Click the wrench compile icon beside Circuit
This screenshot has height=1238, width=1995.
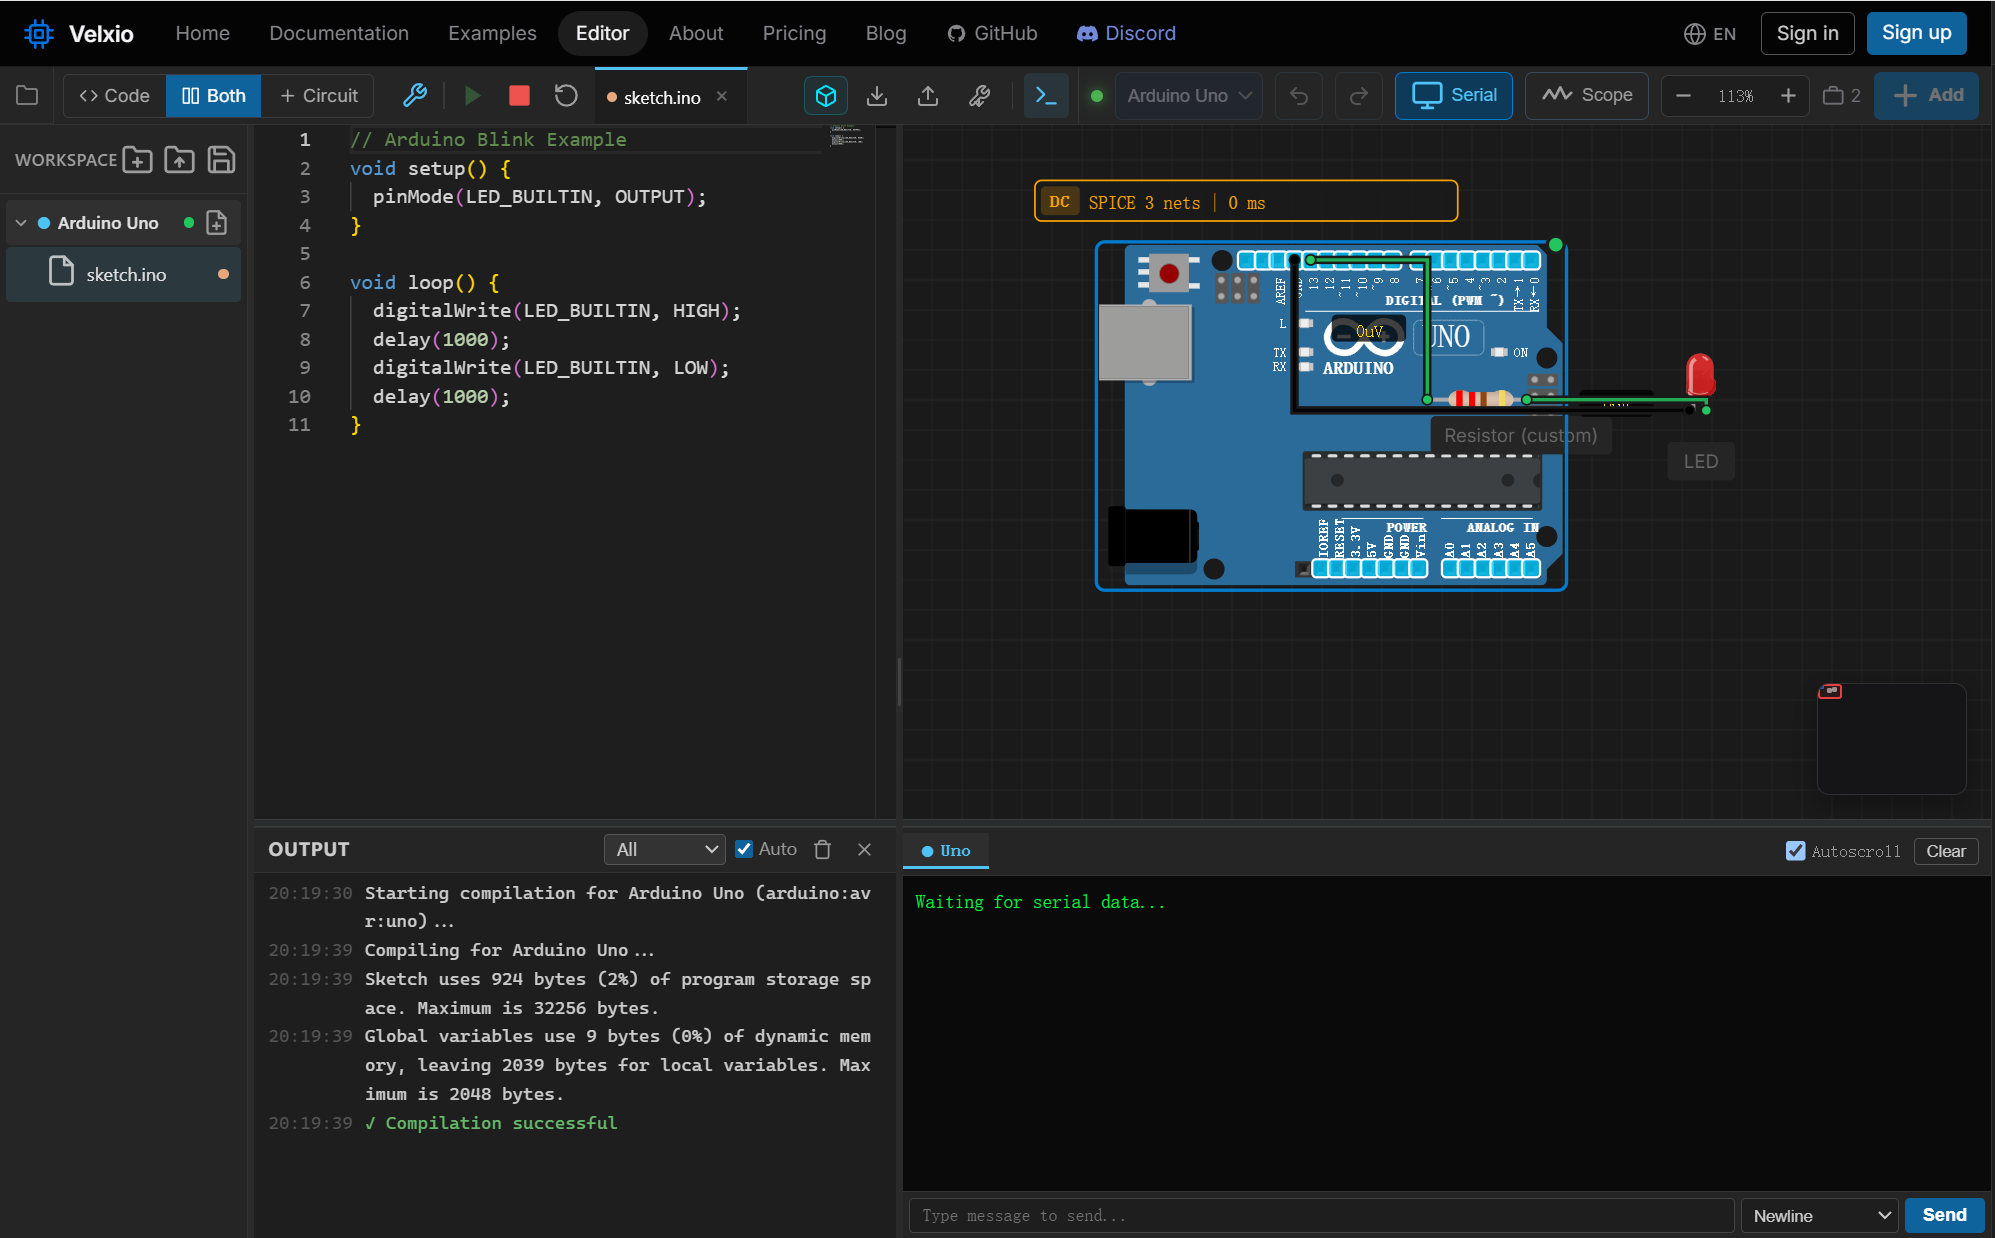(414, 95)
